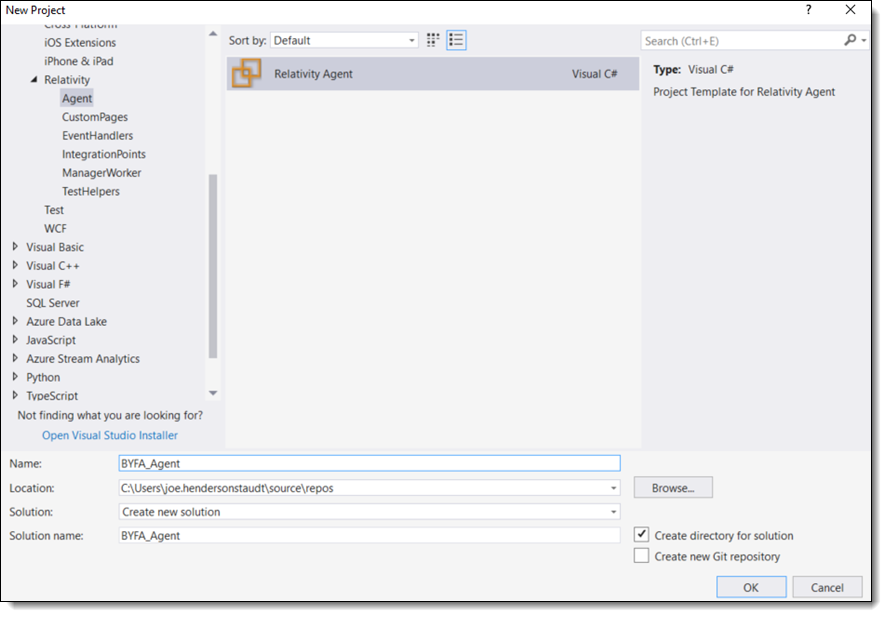
Task: Expand the Visual Basic node
Action: pos(15,247)
